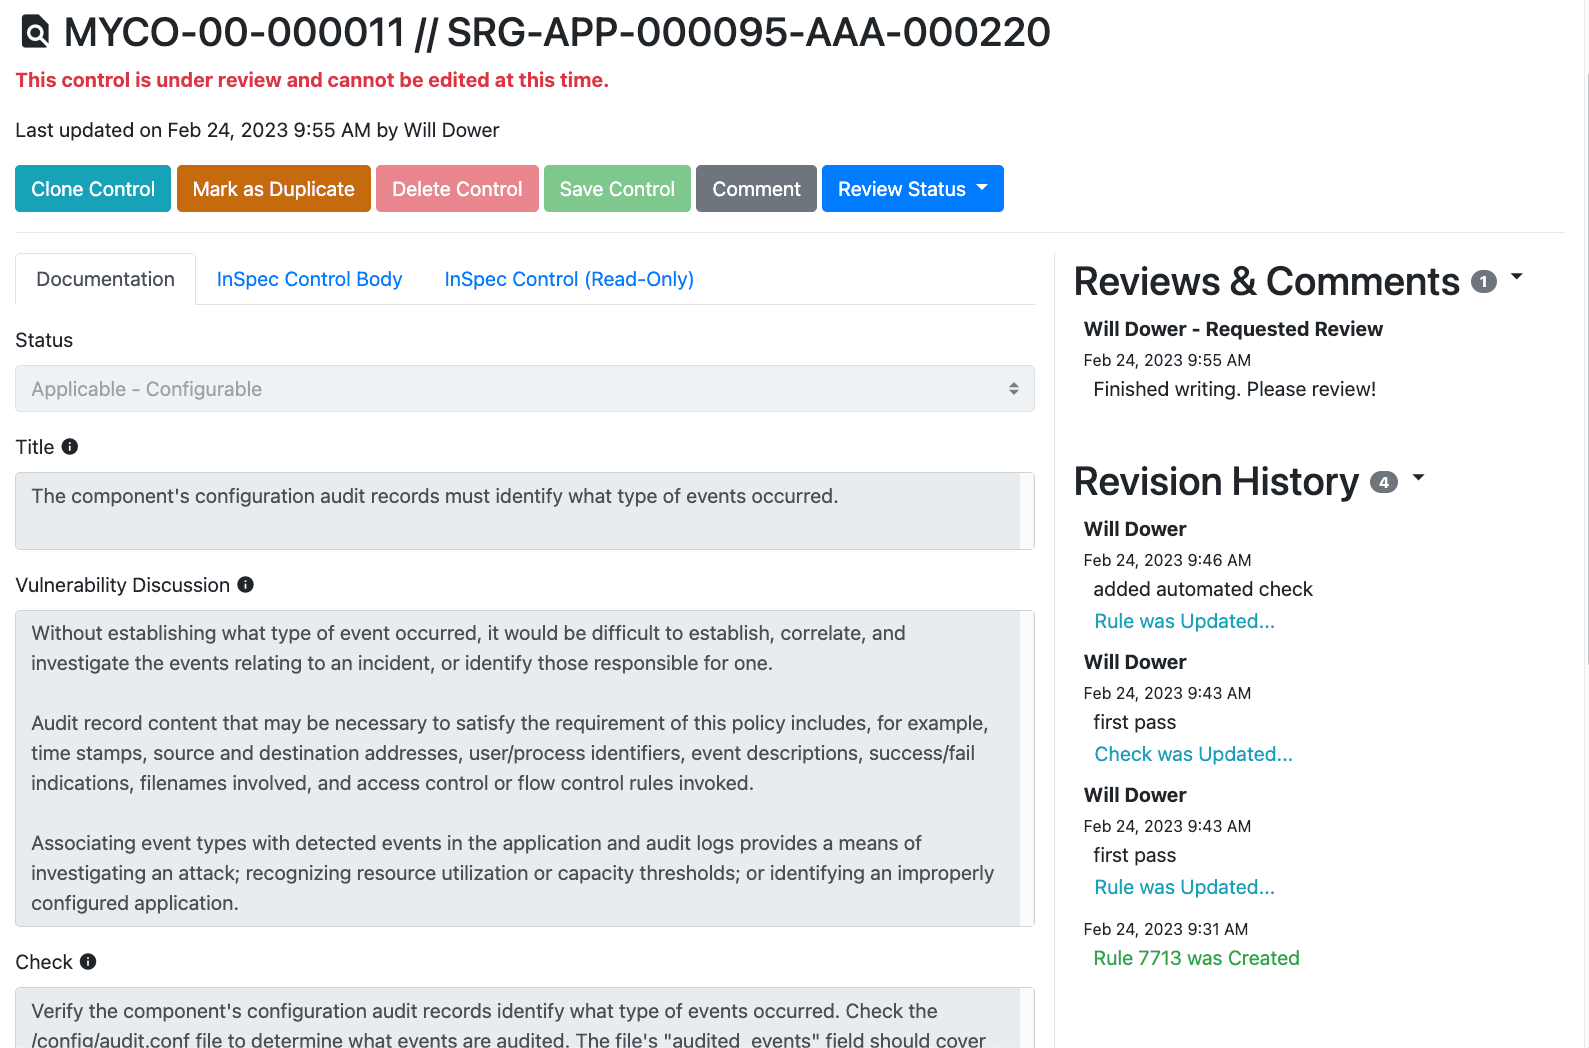Open the InSpec Control (Read-Only) tab
The width and height of the screenshot is (1589, 1048).
tap(568, 279)
